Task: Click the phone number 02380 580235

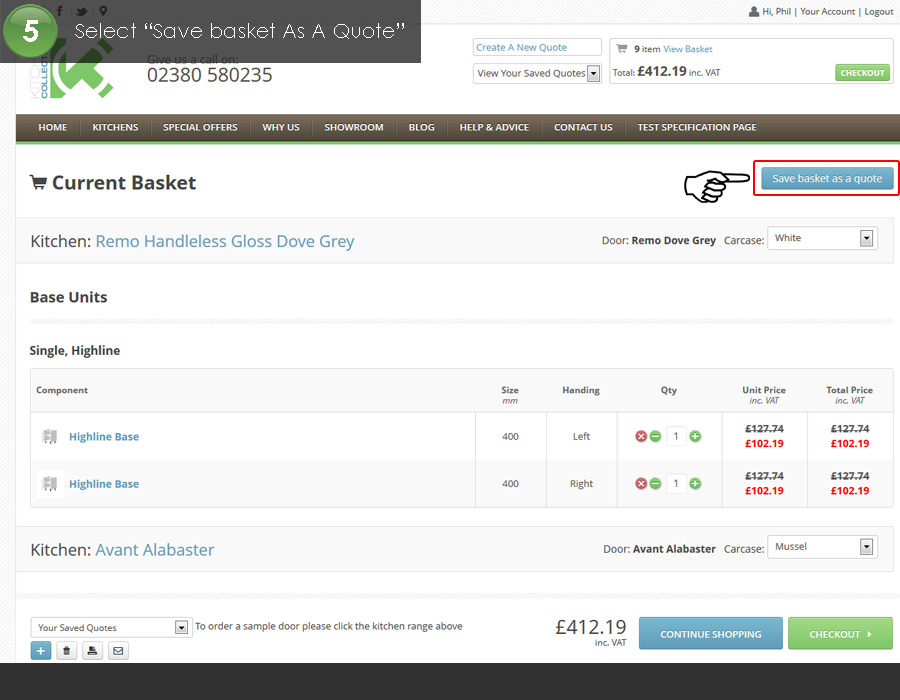Action: click(x=210, y=75)
